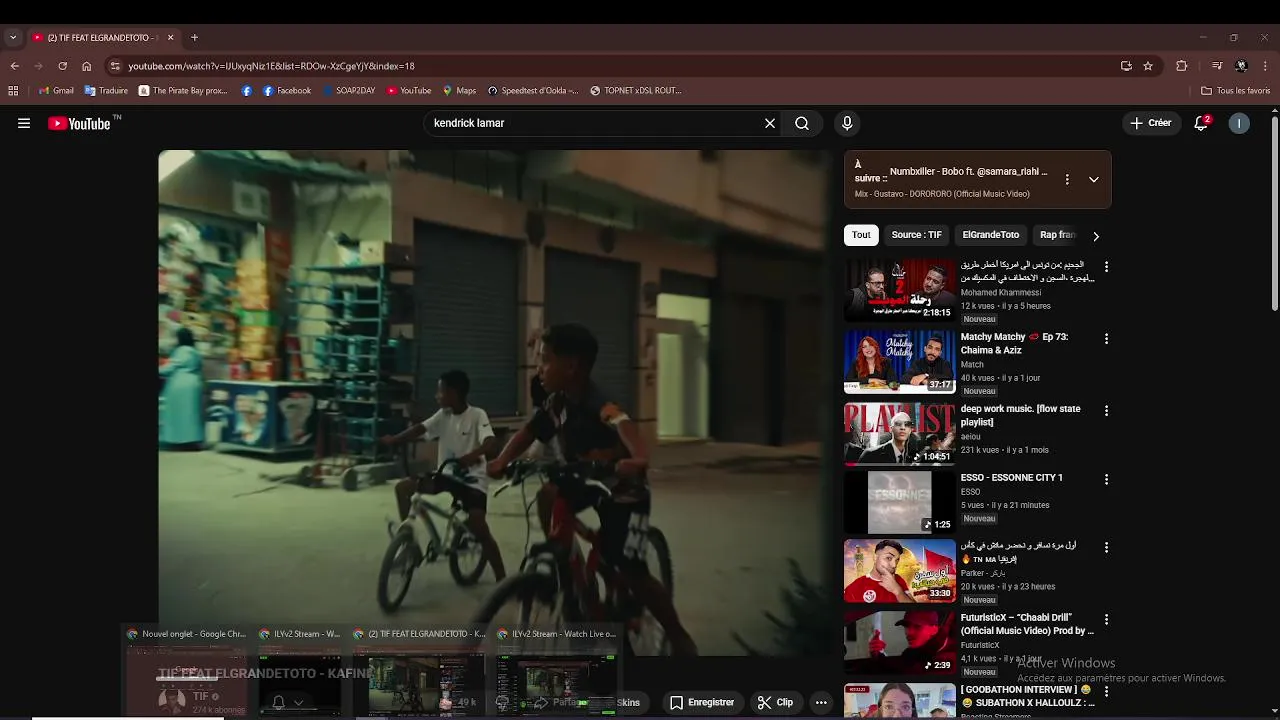The height and width of the screenshot is (720, 1280).
Task: Open the Traduire bookmark
Action: 106,90
